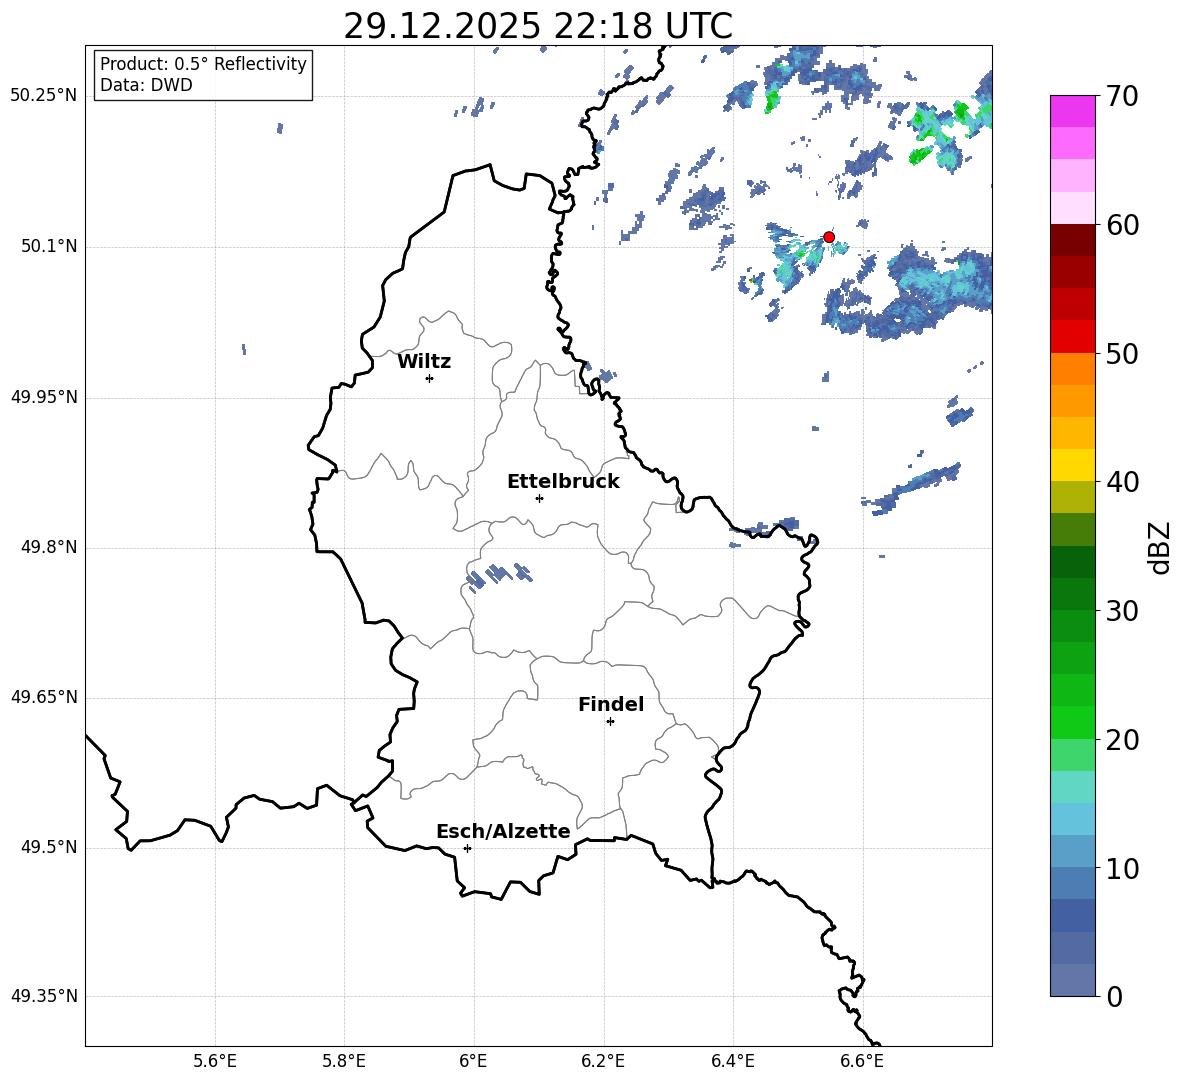
Task: Click the bright green colorbar segment at 20
Action: click(1072, 723)
